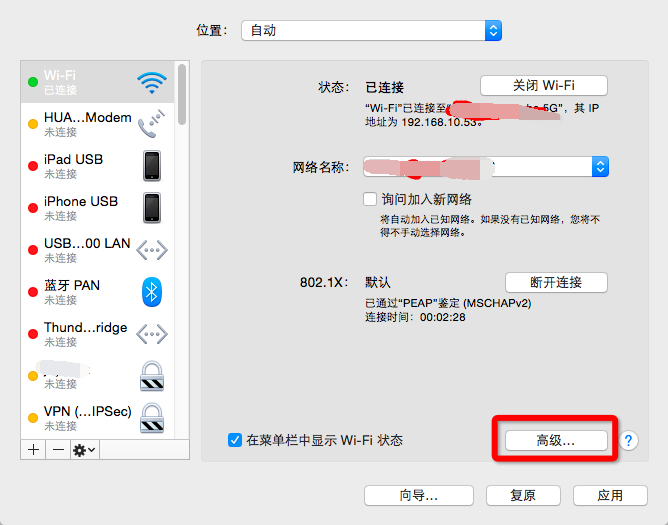Open the gear action menu dropdown
The image size is (668, 525).
tap(84, 450)
